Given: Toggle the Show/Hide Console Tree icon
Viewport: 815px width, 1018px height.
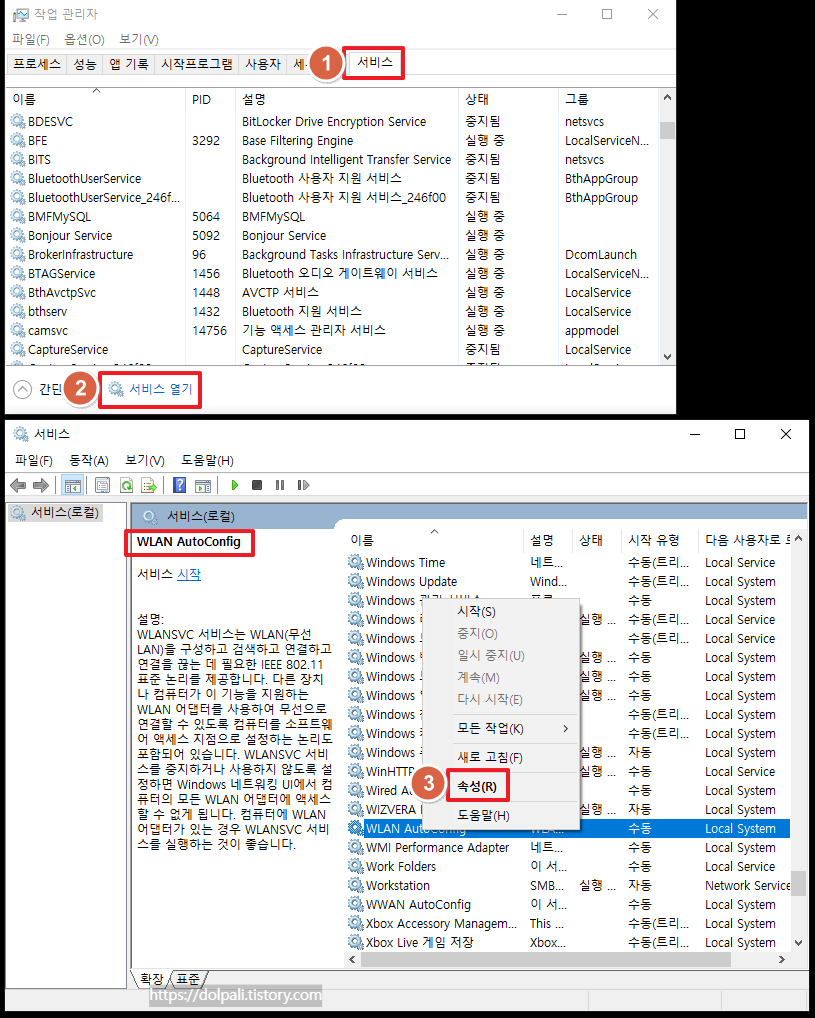Looking at the screenshot, I should click(72, 485).
